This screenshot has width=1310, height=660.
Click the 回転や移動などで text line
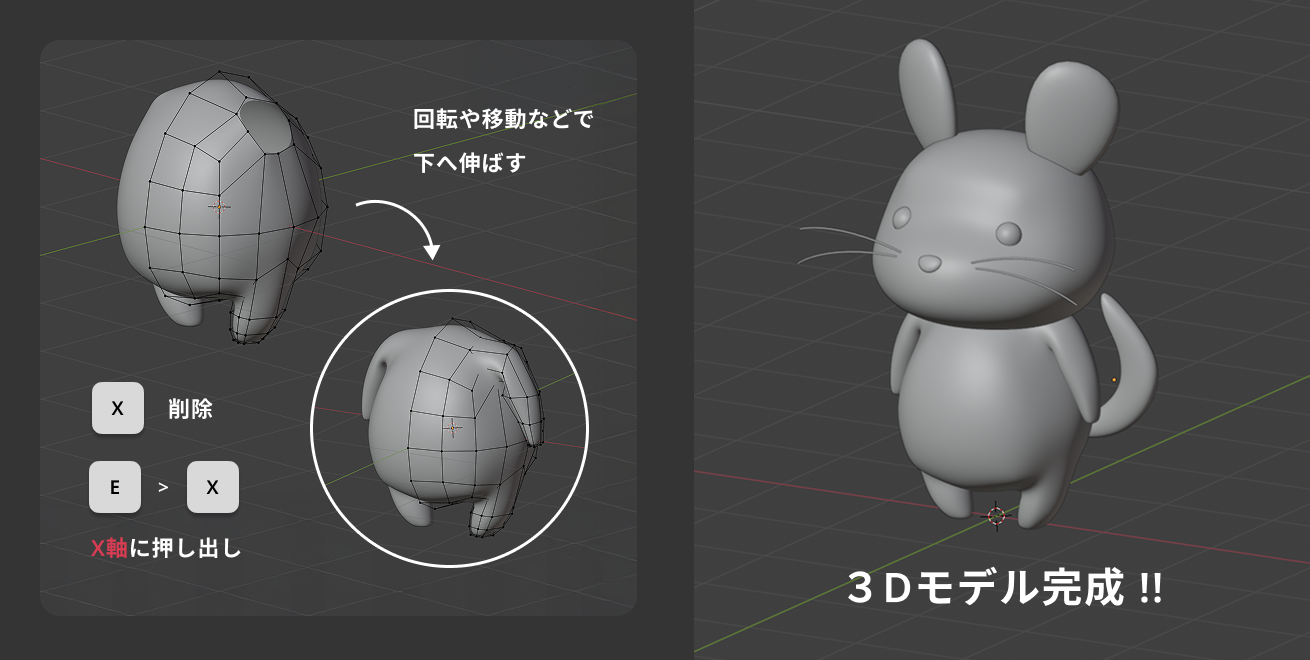click(503, 120)
